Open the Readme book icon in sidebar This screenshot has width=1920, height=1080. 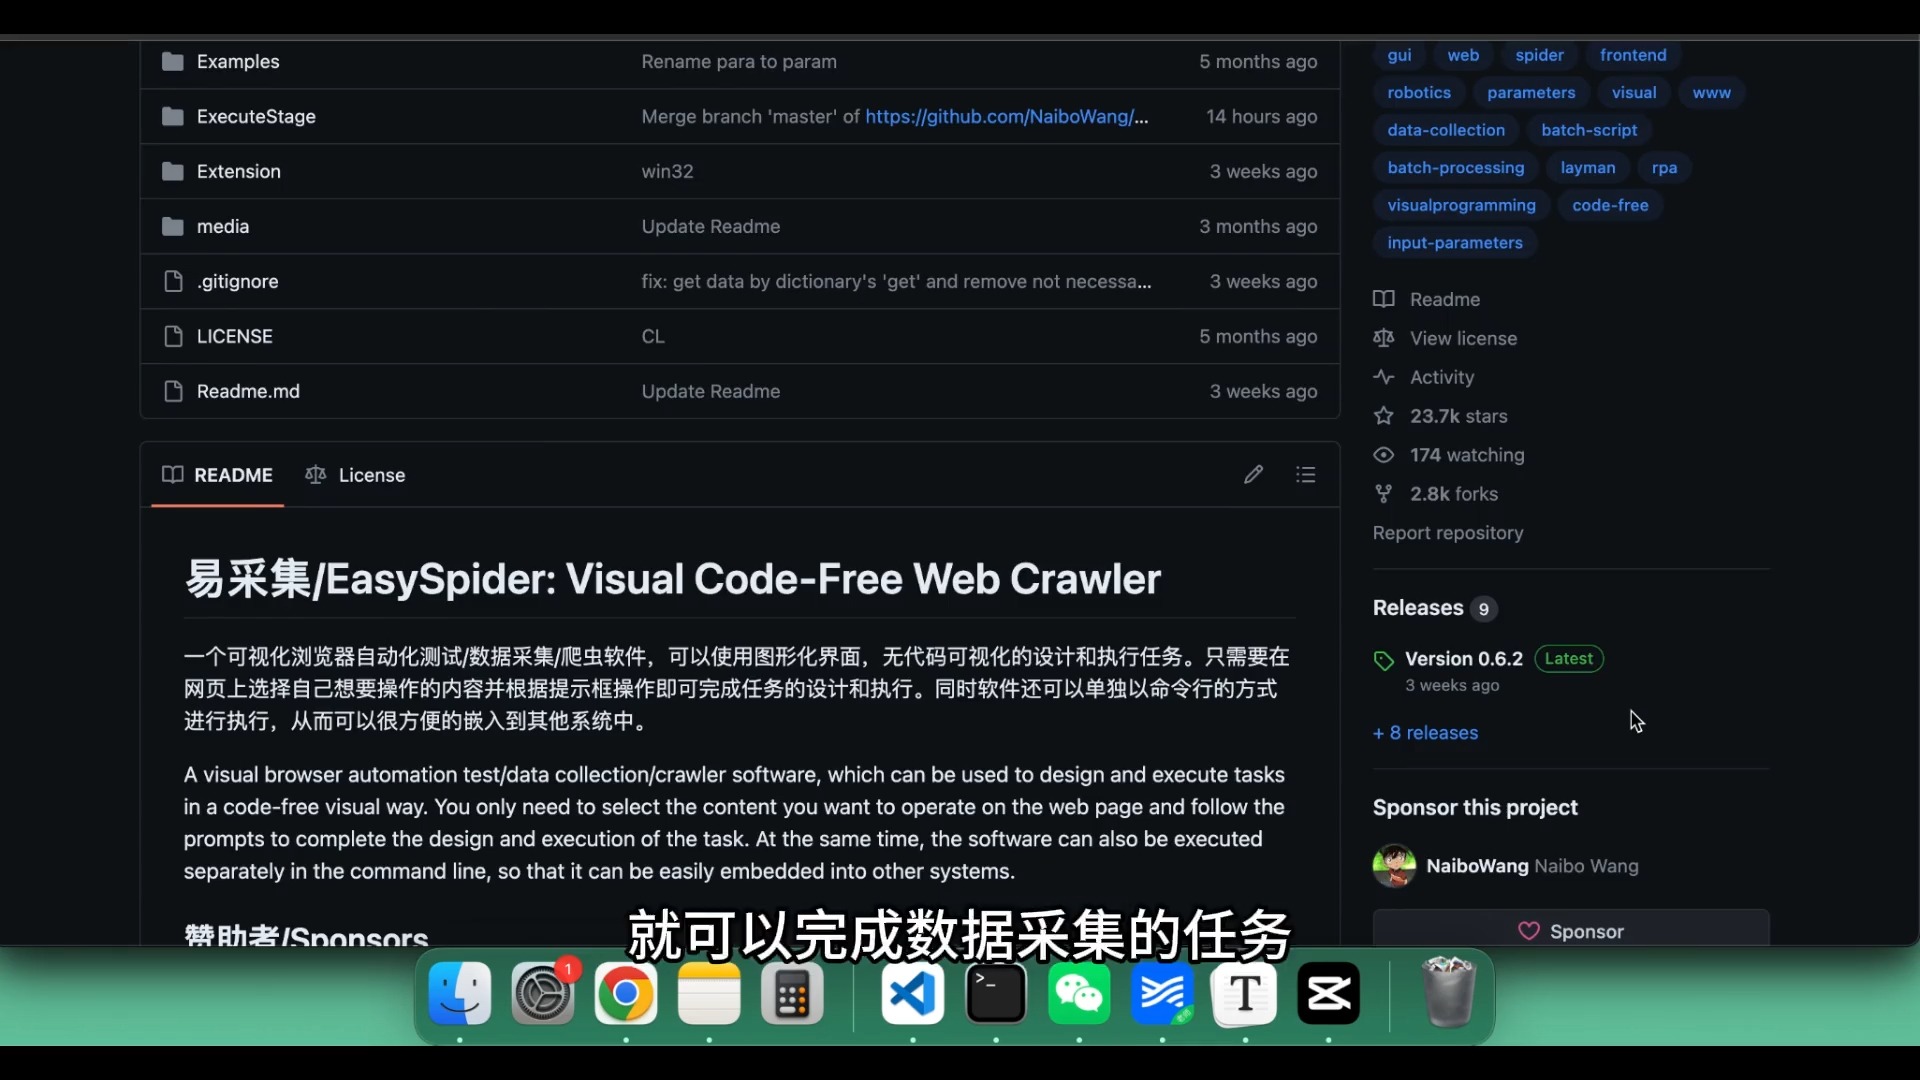click(x=1384, y=299)
